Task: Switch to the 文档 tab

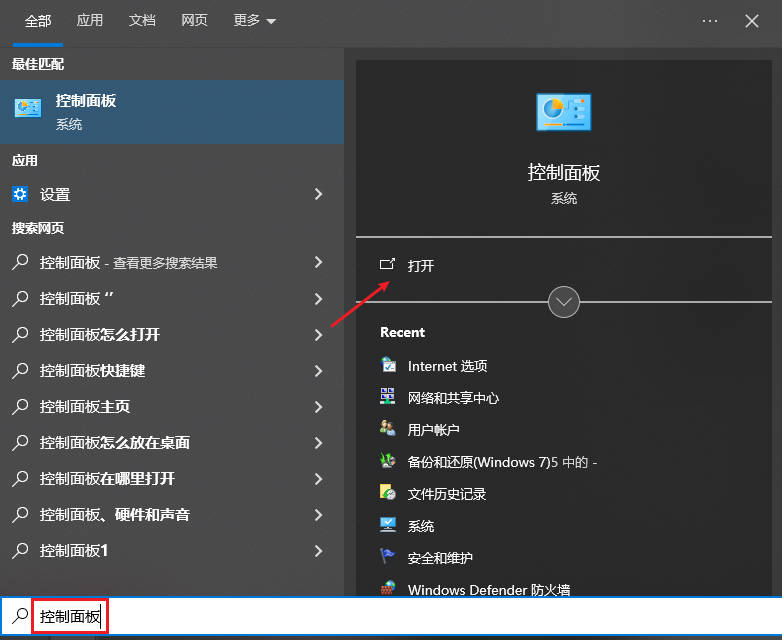Action: pyautogui.click(x=142, y=20)
